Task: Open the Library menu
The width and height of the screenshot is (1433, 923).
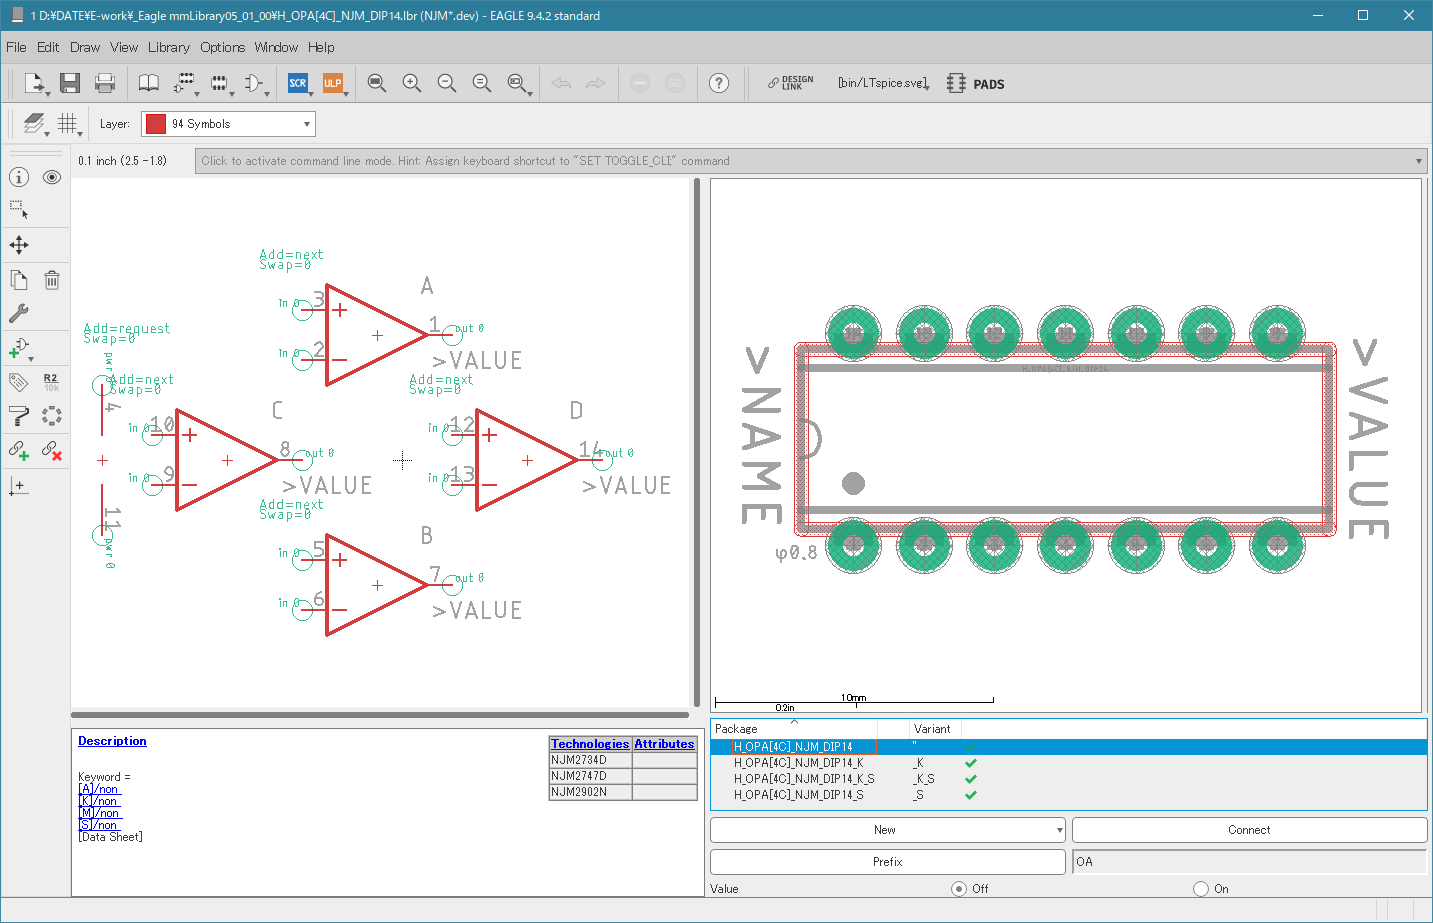Action: 168,47
